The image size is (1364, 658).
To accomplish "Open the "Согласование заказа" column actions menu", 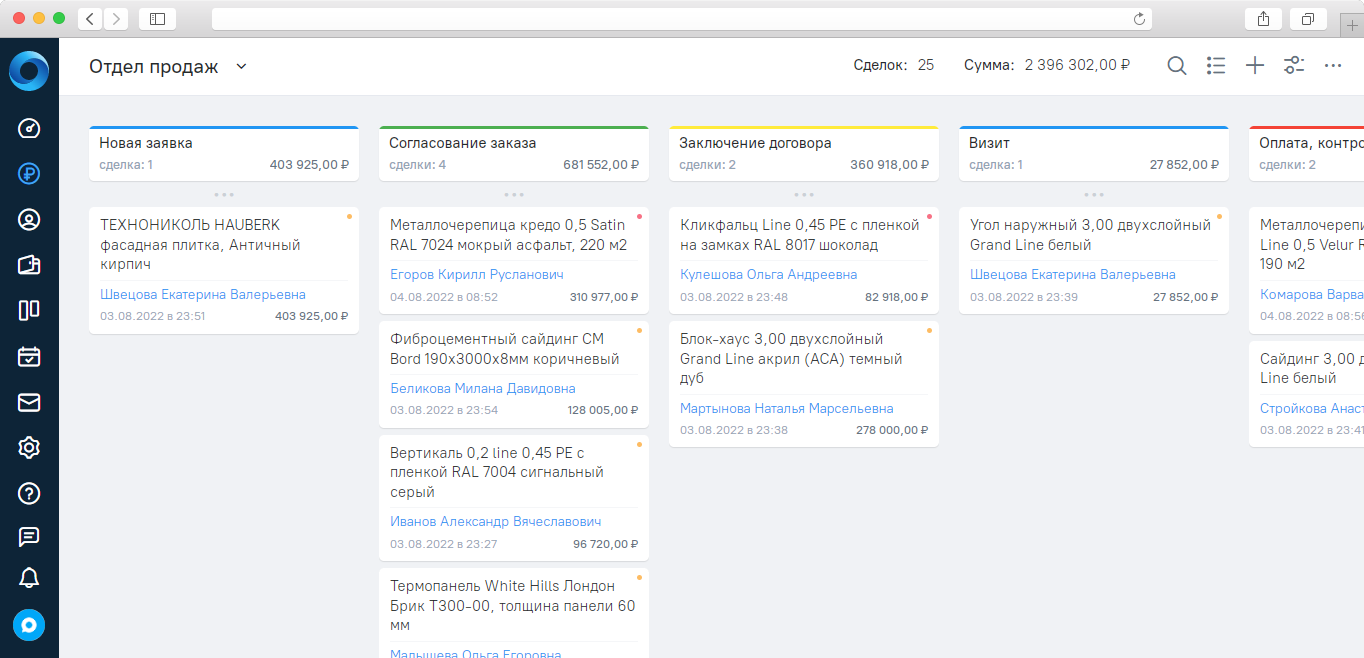I will 513,195.
